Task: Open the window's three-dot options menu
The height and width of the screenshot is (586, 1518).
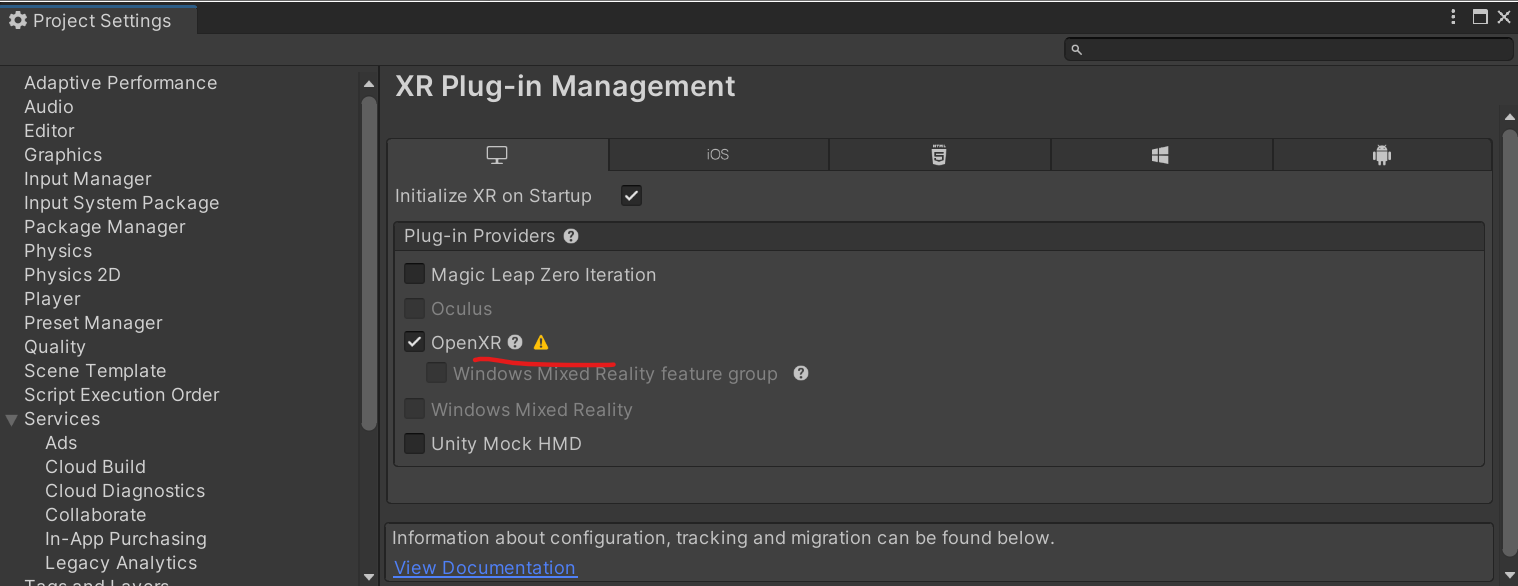Action: (1454, 17)
